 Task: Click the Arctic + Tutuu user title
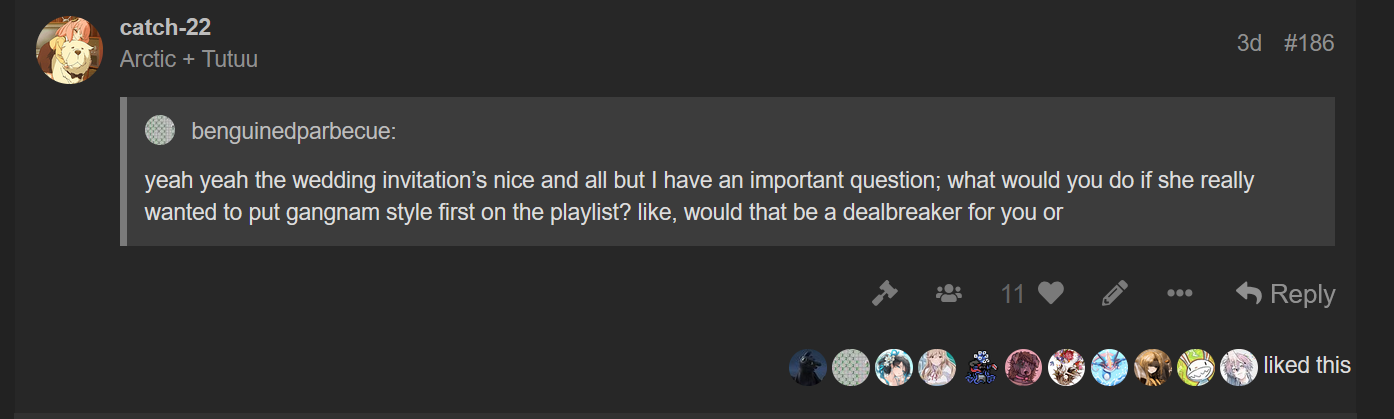(x=188, y=59)
